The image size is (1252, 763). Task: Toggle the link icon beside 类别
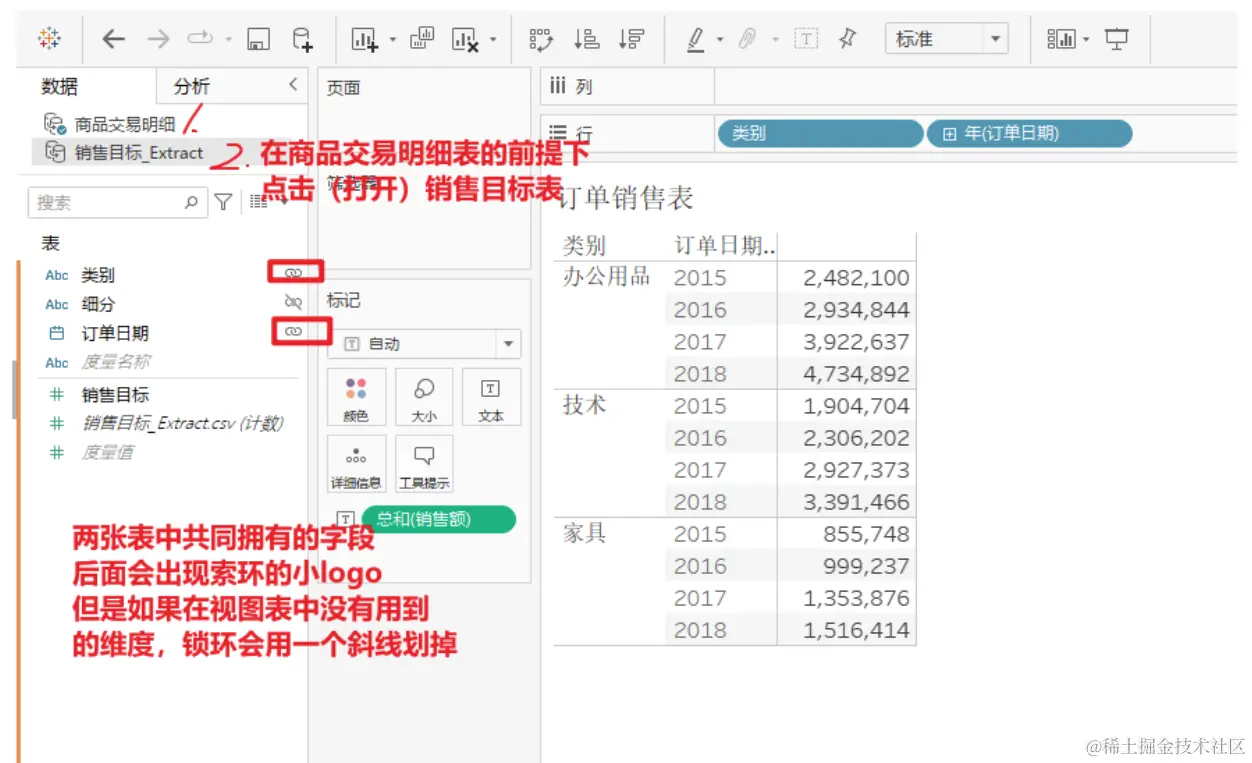click(x=293, y=273)
